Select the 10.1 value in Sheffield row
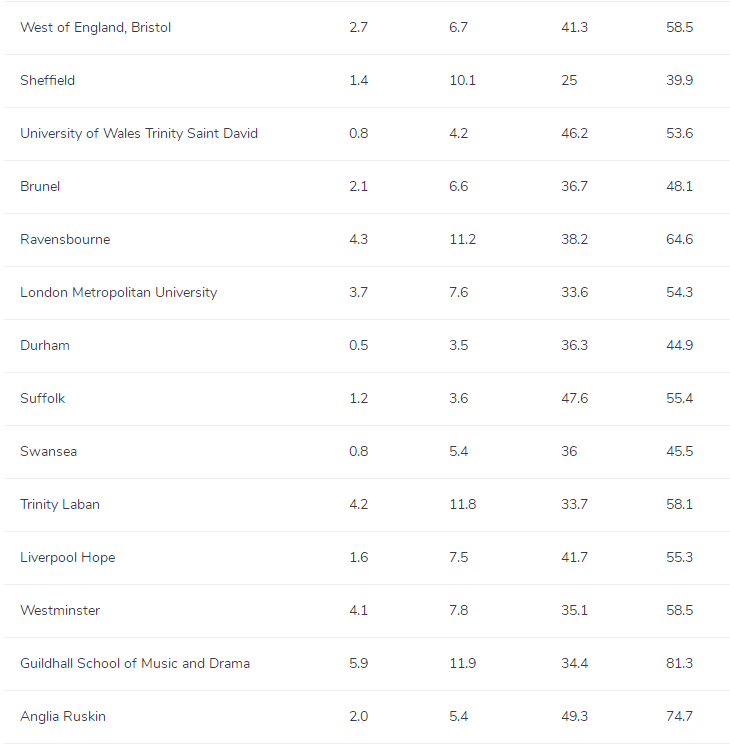This screenshot has width=730, height=745. [462, 80]
